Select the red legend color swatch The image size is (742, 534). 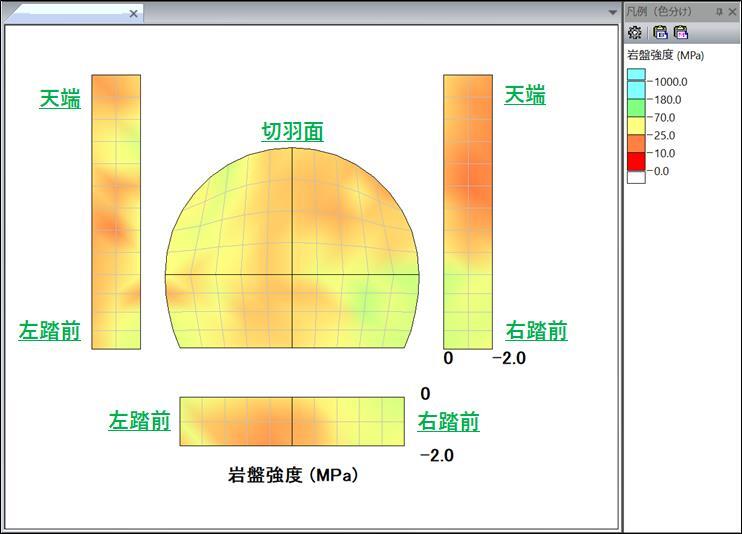pos(636,160)
